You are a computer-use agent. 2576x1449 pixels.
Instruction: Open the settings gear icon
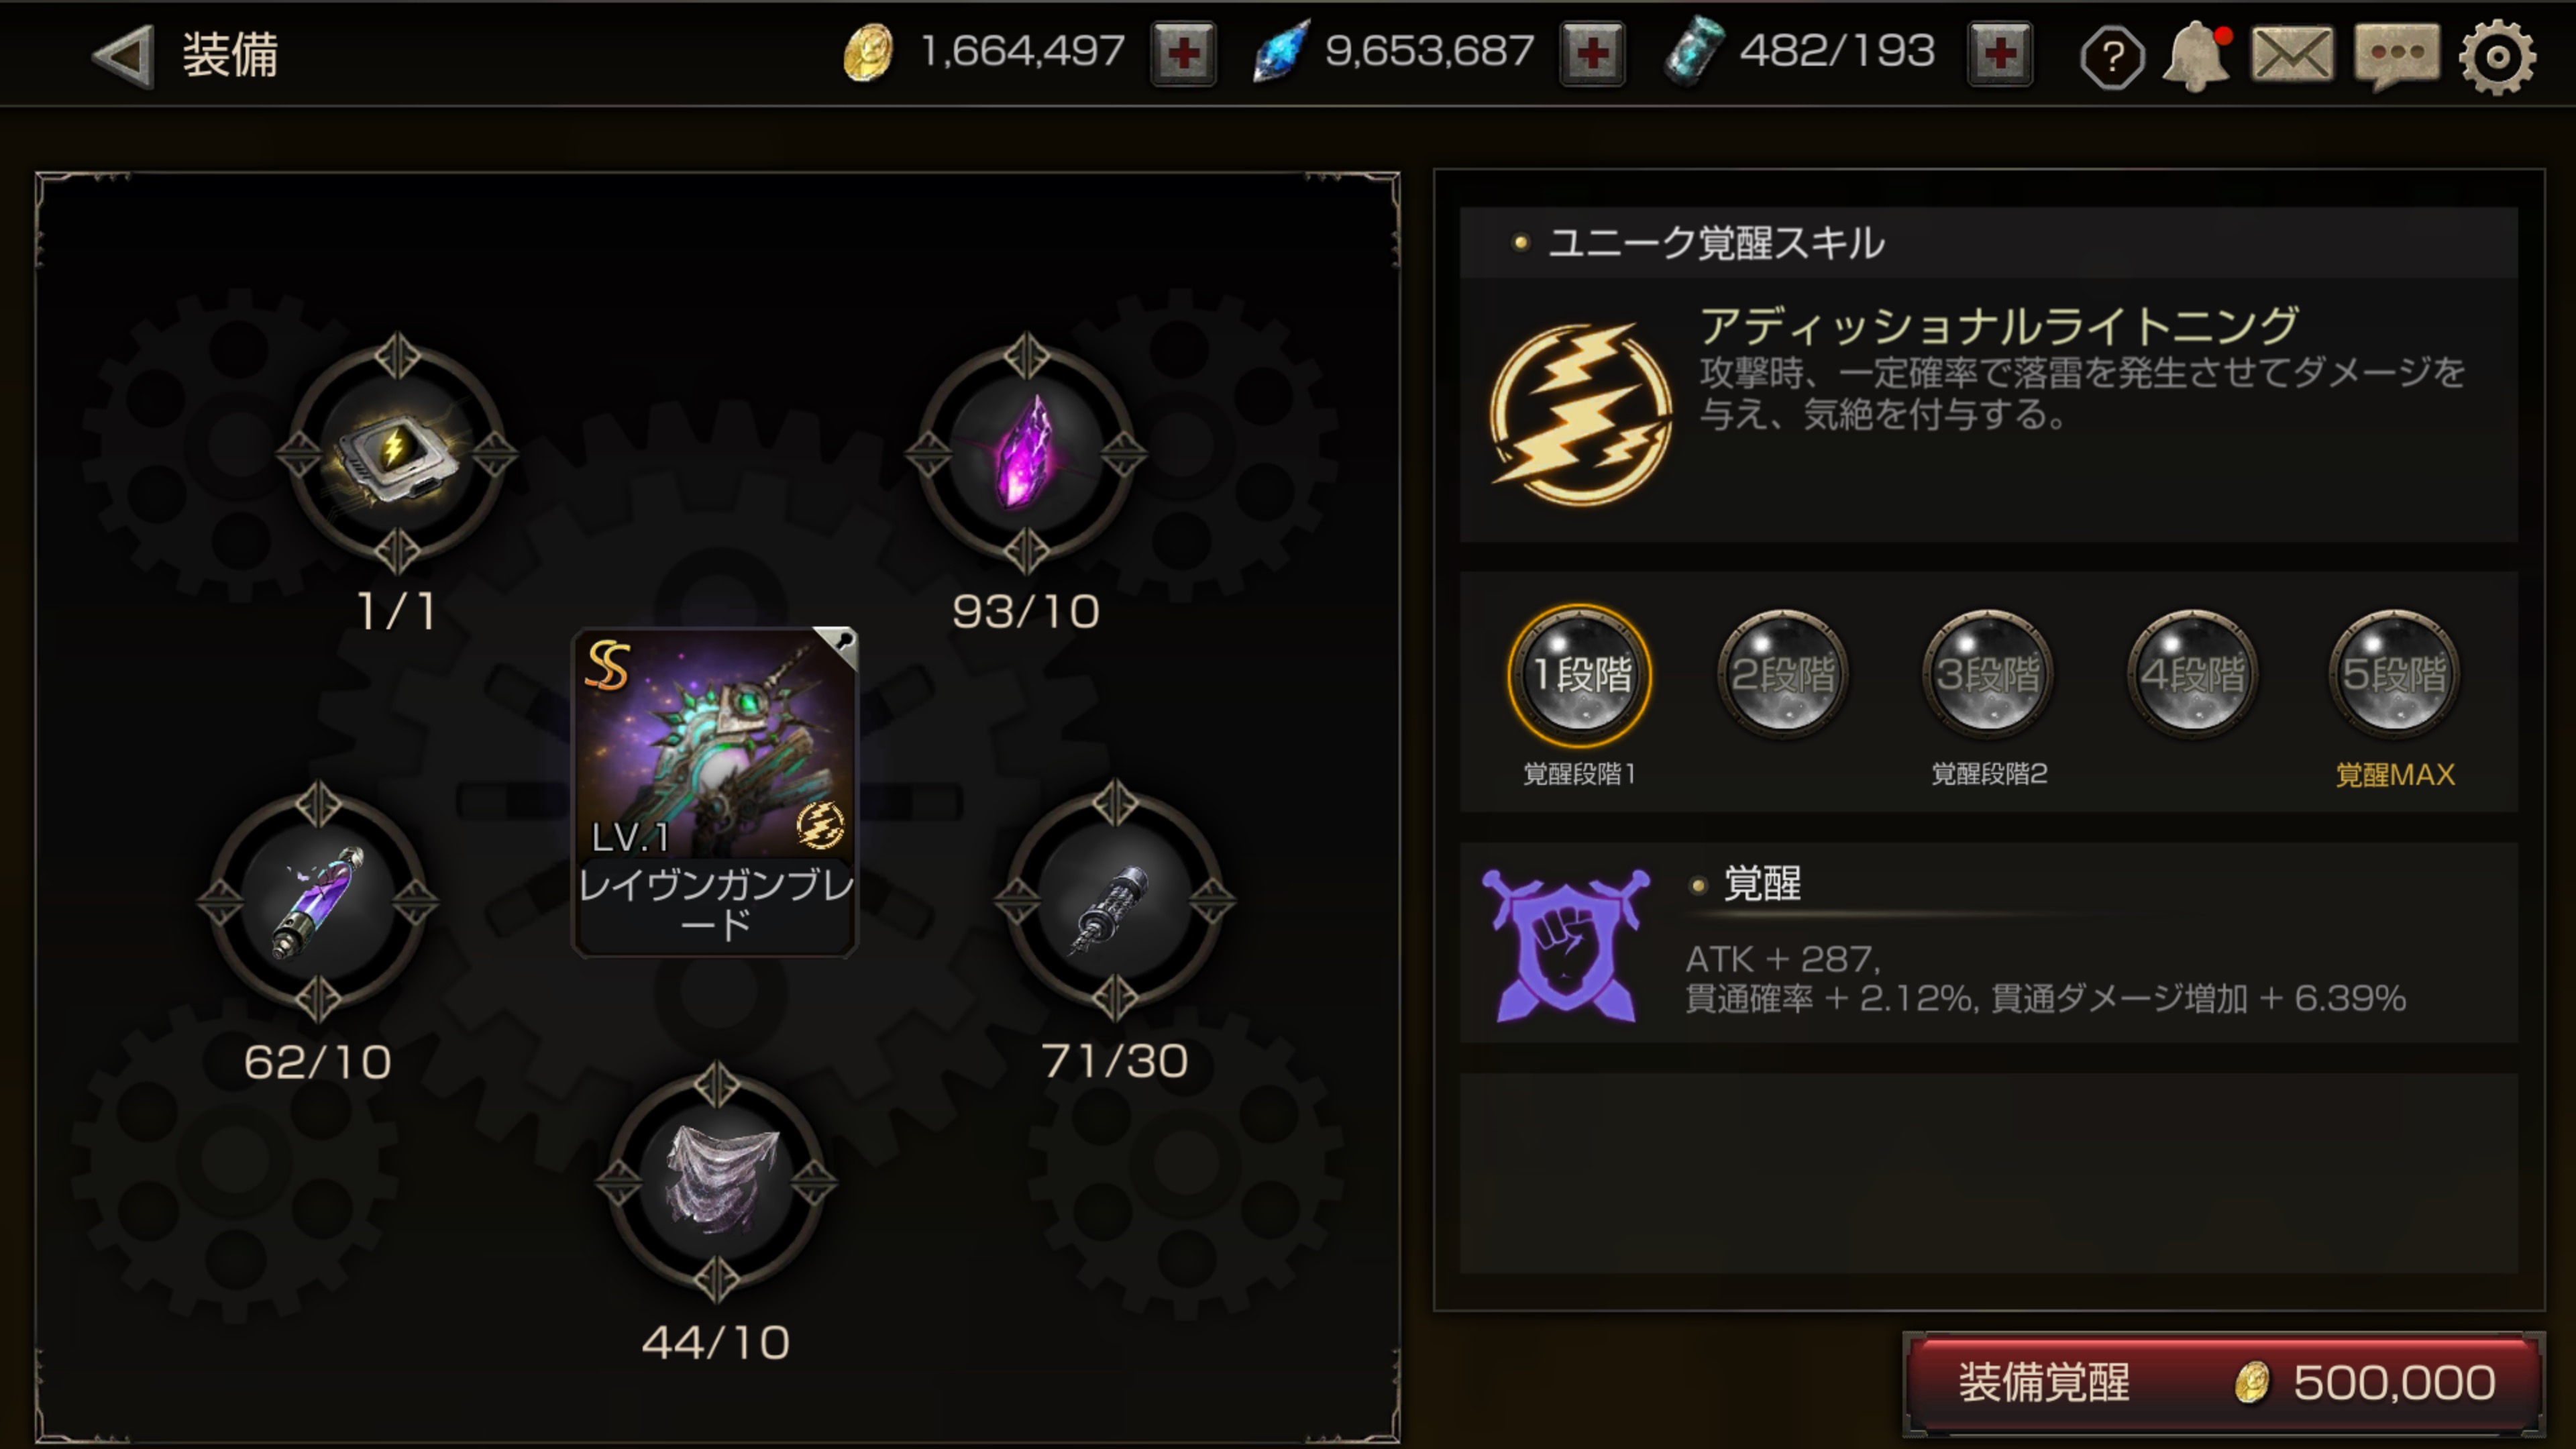click(x=2497, y=57)
